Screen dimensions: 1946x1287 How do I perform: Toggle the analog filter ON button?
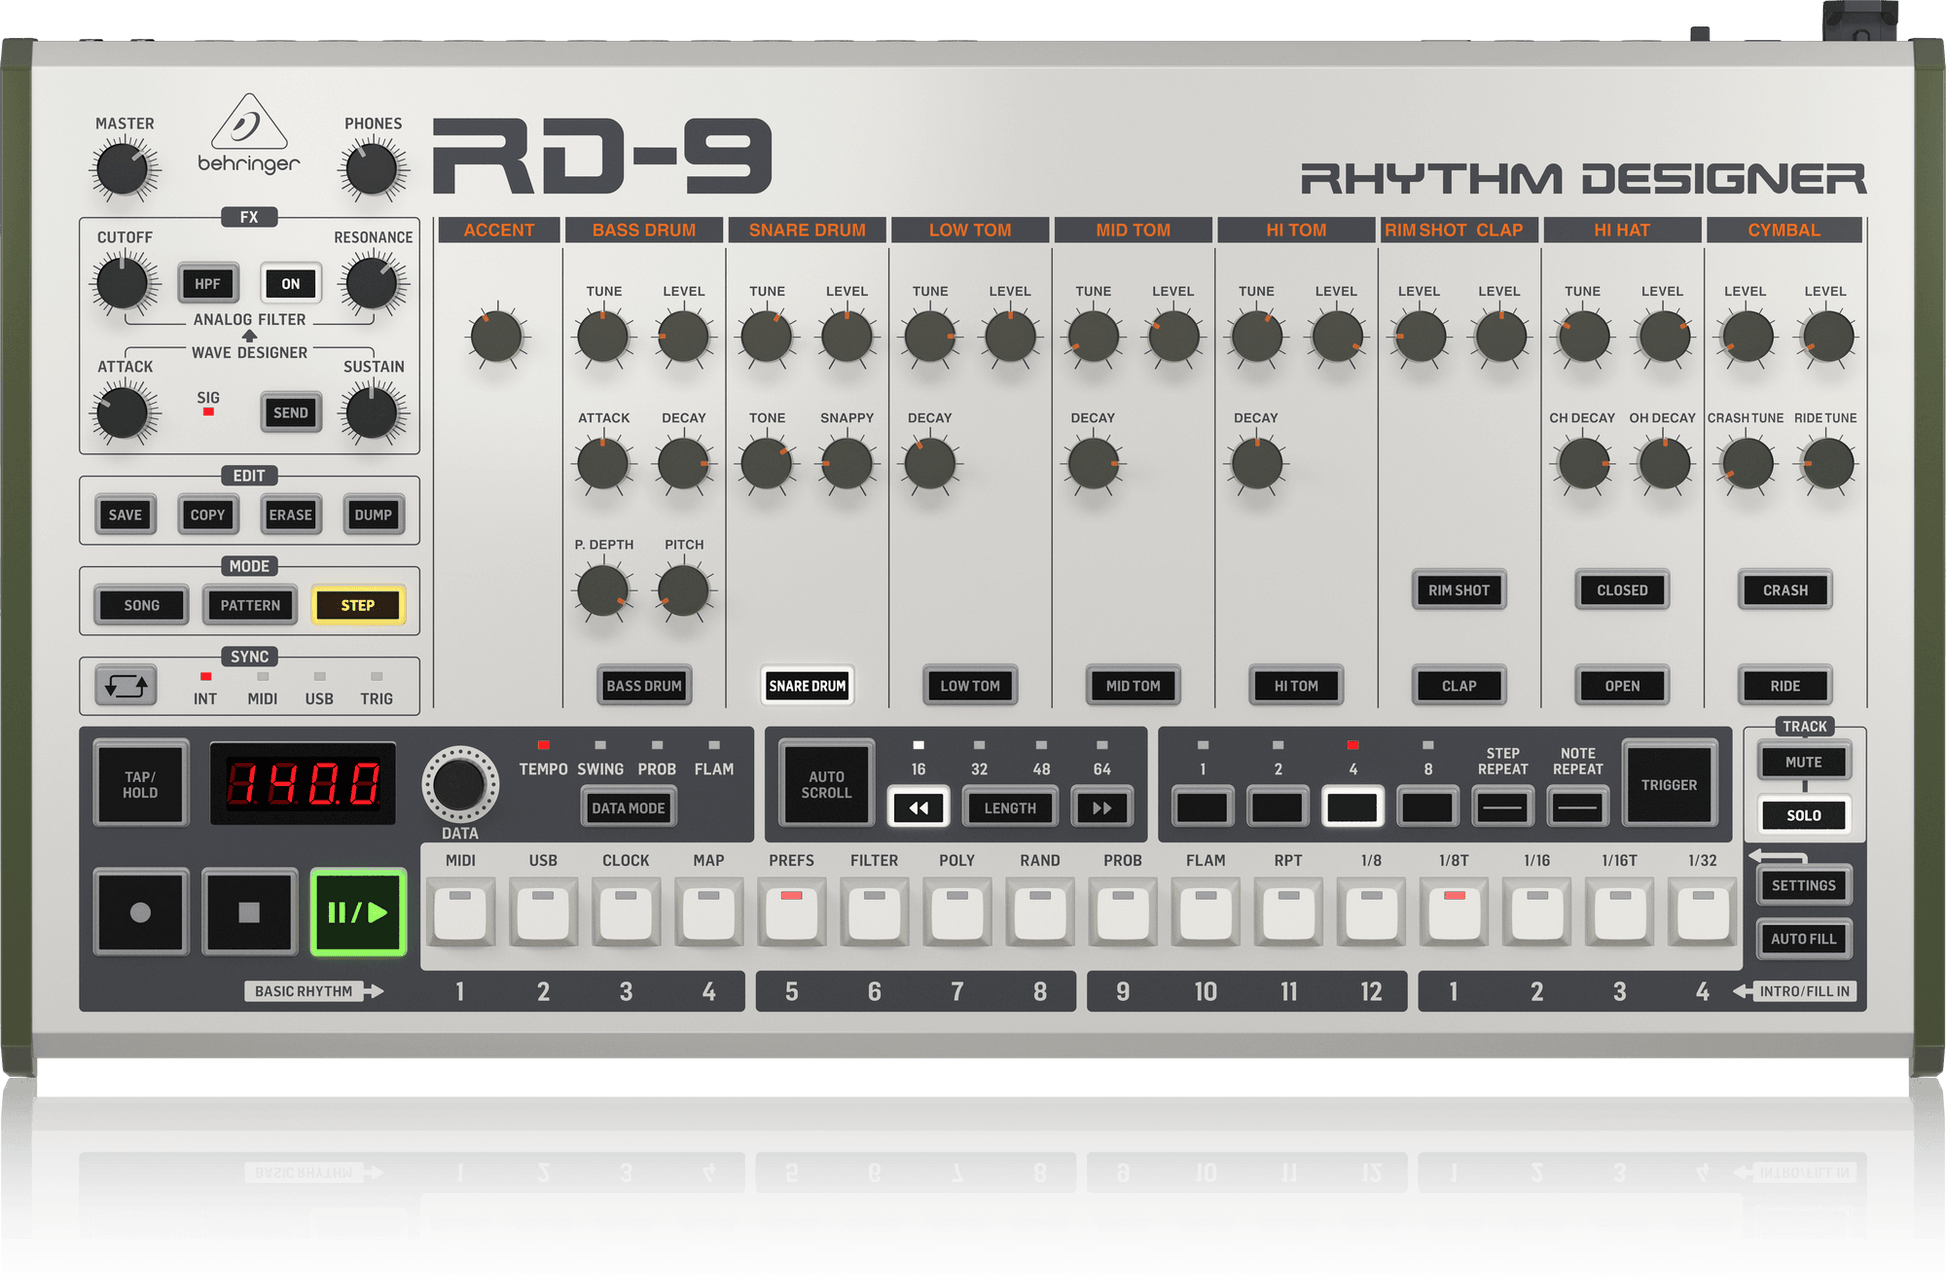pyautogui.click(x=290, y=283)
